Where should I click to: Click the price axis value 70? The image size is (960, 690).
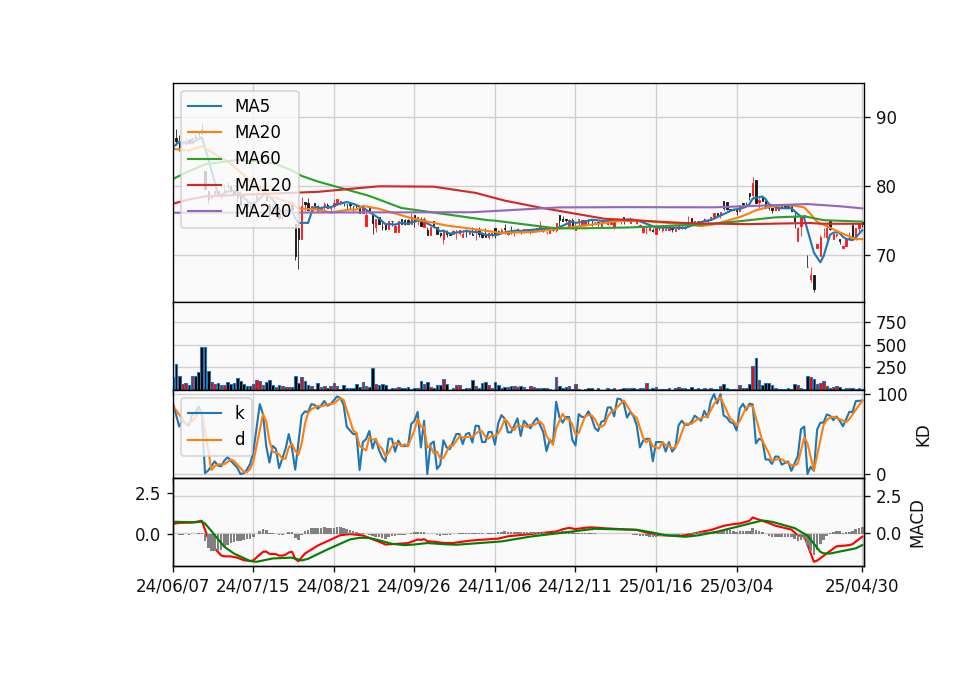[x=886, y=256]
